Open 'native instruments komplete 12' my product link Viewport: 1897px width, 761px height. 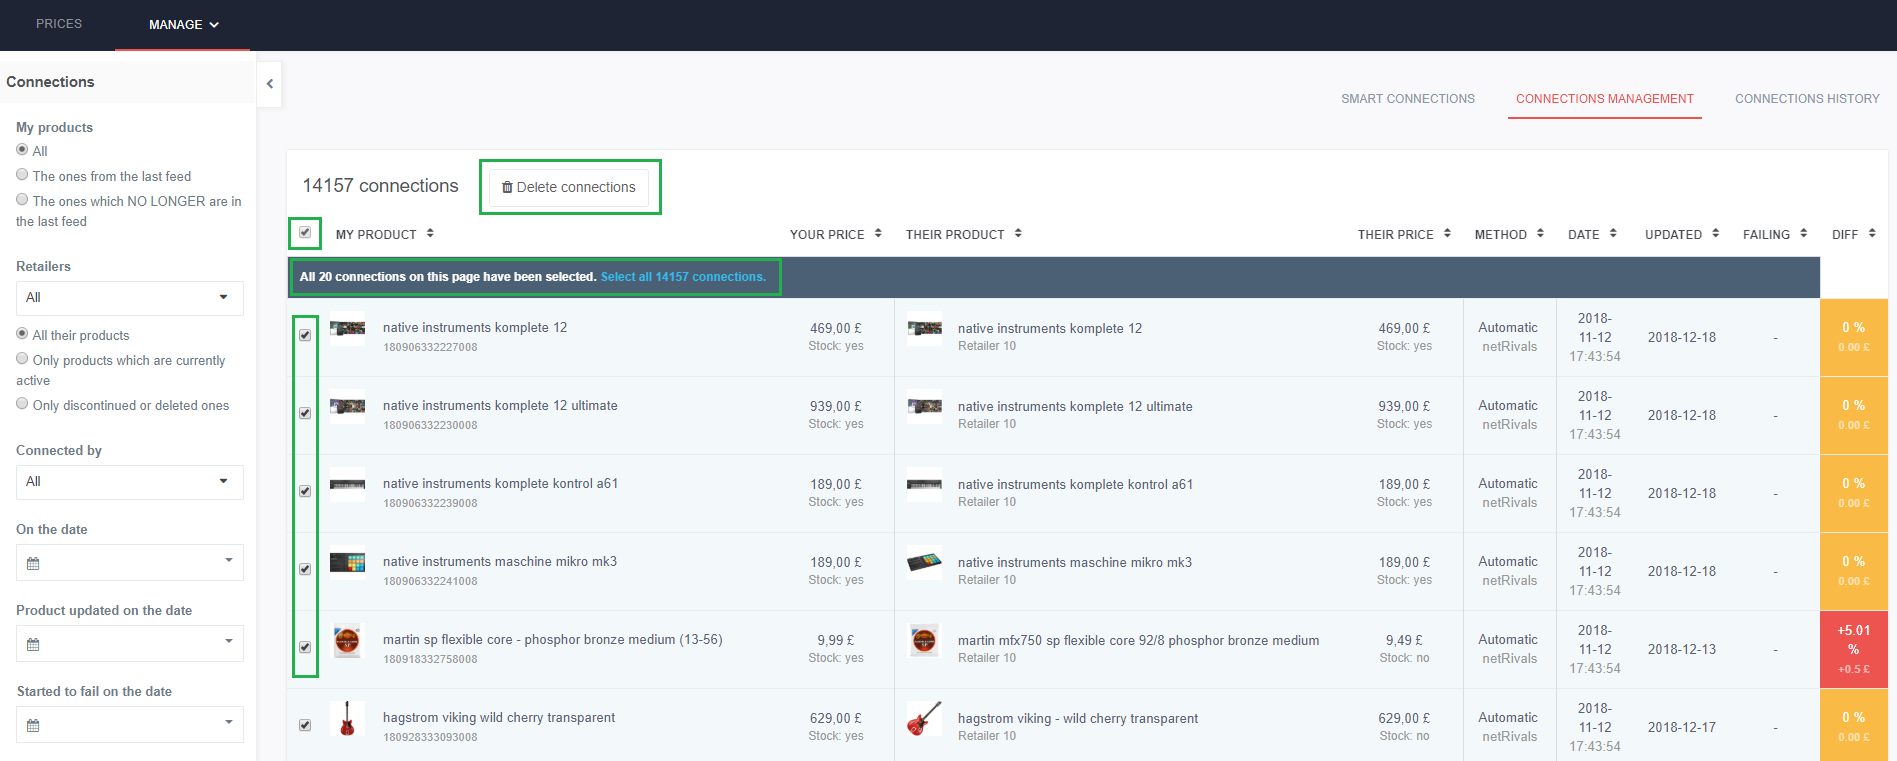pyautogui.click(x=475, y=328)
